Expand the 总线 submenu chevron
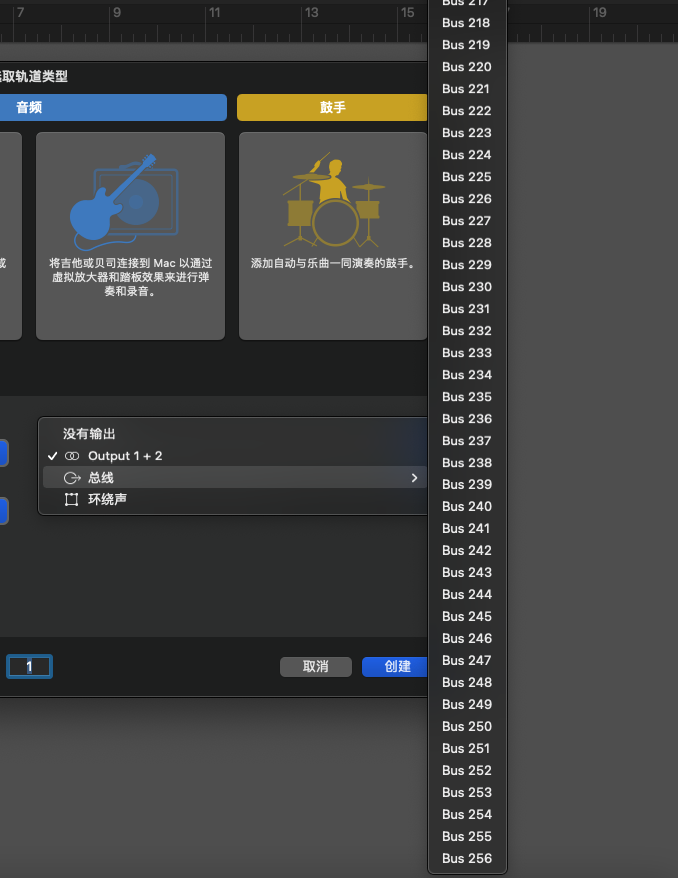Image resolution: width=678 pixels, height=878 pixels. [x=414, y=478]
